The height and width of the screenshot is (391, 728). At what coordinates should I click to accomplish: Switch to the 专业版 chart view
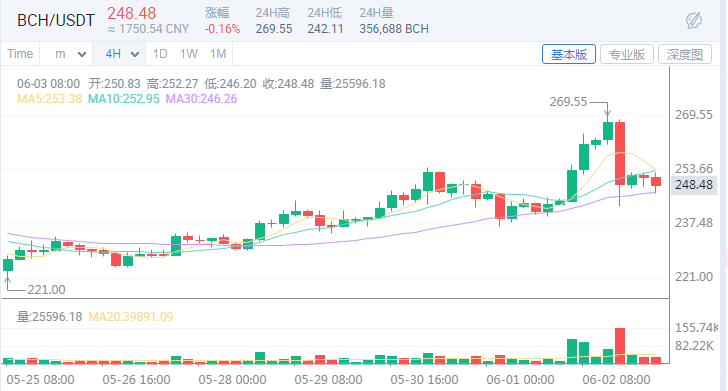coord(627,54)
